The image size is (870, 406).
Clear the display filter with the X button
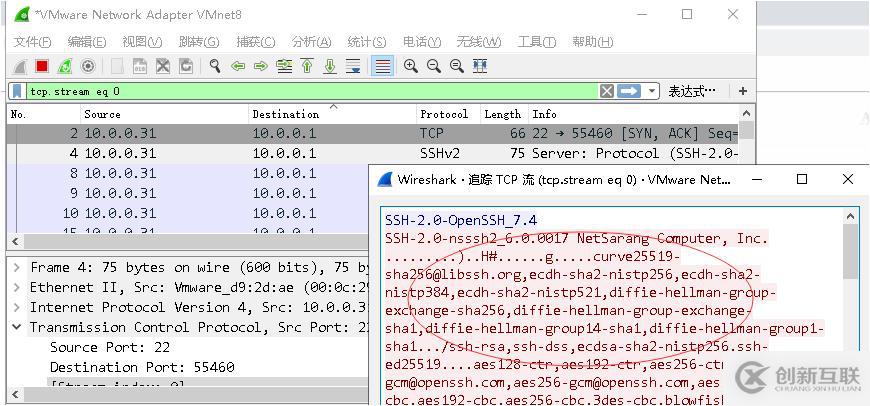[x=607, y=91]
